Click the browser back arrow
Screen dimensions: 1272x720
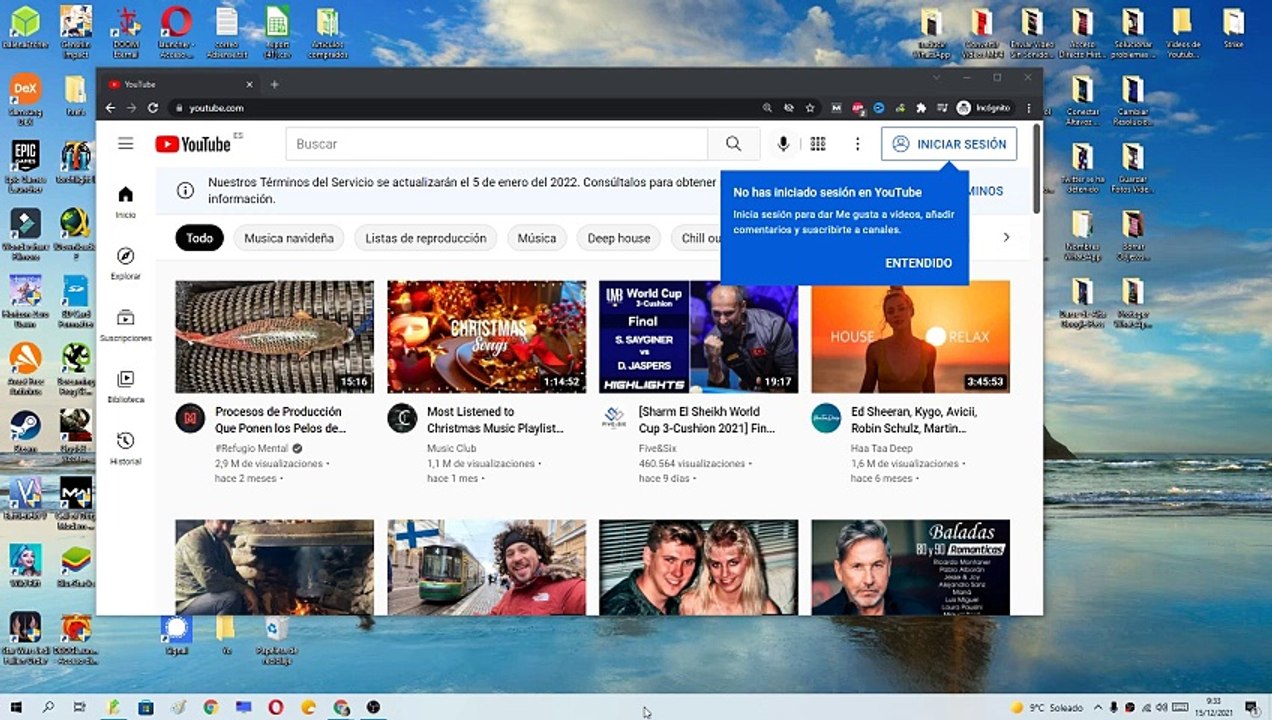point(110,108)
